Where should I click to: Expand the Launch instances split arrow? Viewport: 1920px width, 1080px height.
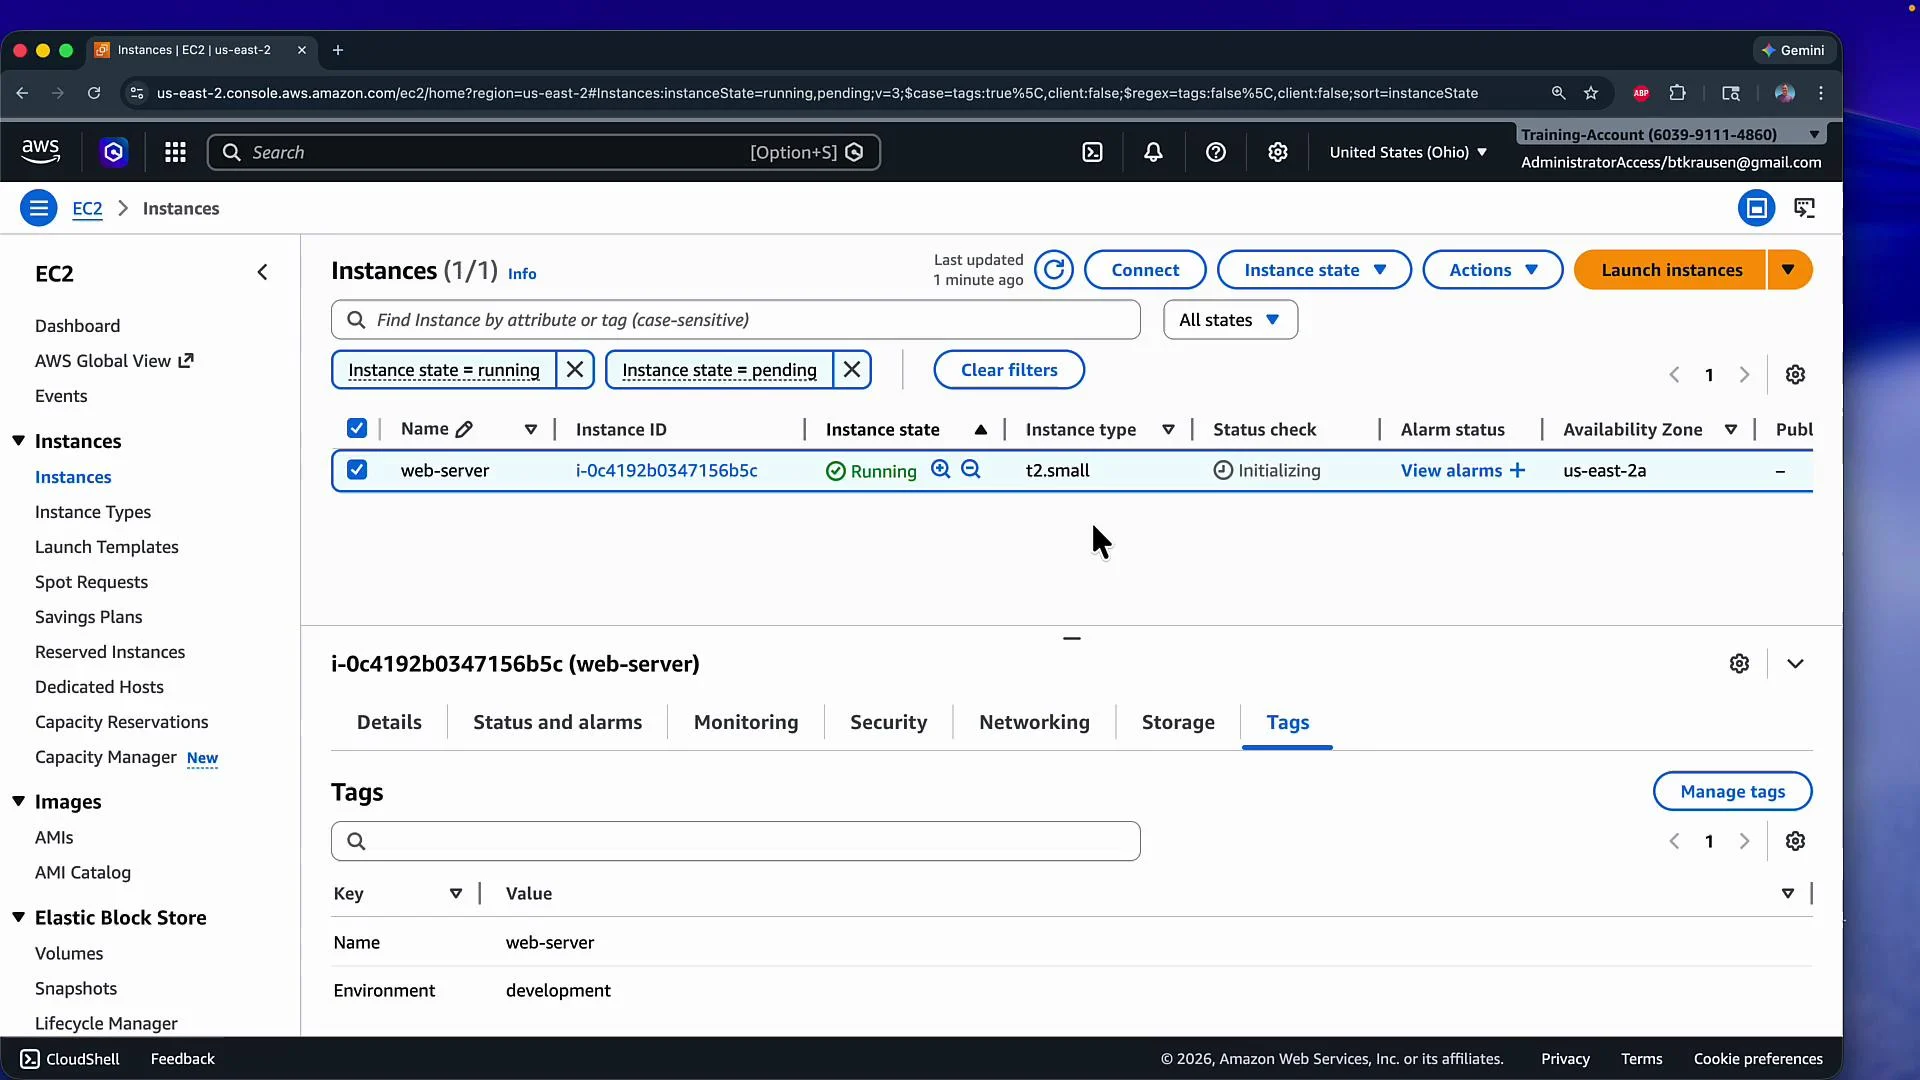[x=1789, y=270]
